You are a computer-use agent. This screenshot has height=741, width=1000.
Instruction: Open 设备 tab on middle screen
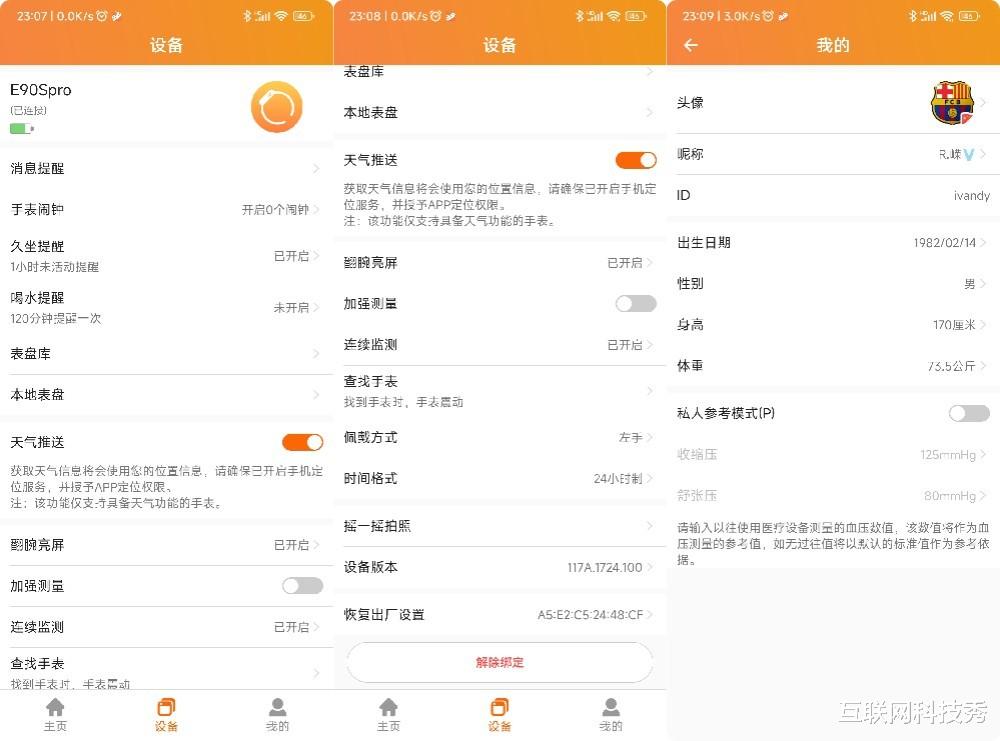(x=499, y=715)
